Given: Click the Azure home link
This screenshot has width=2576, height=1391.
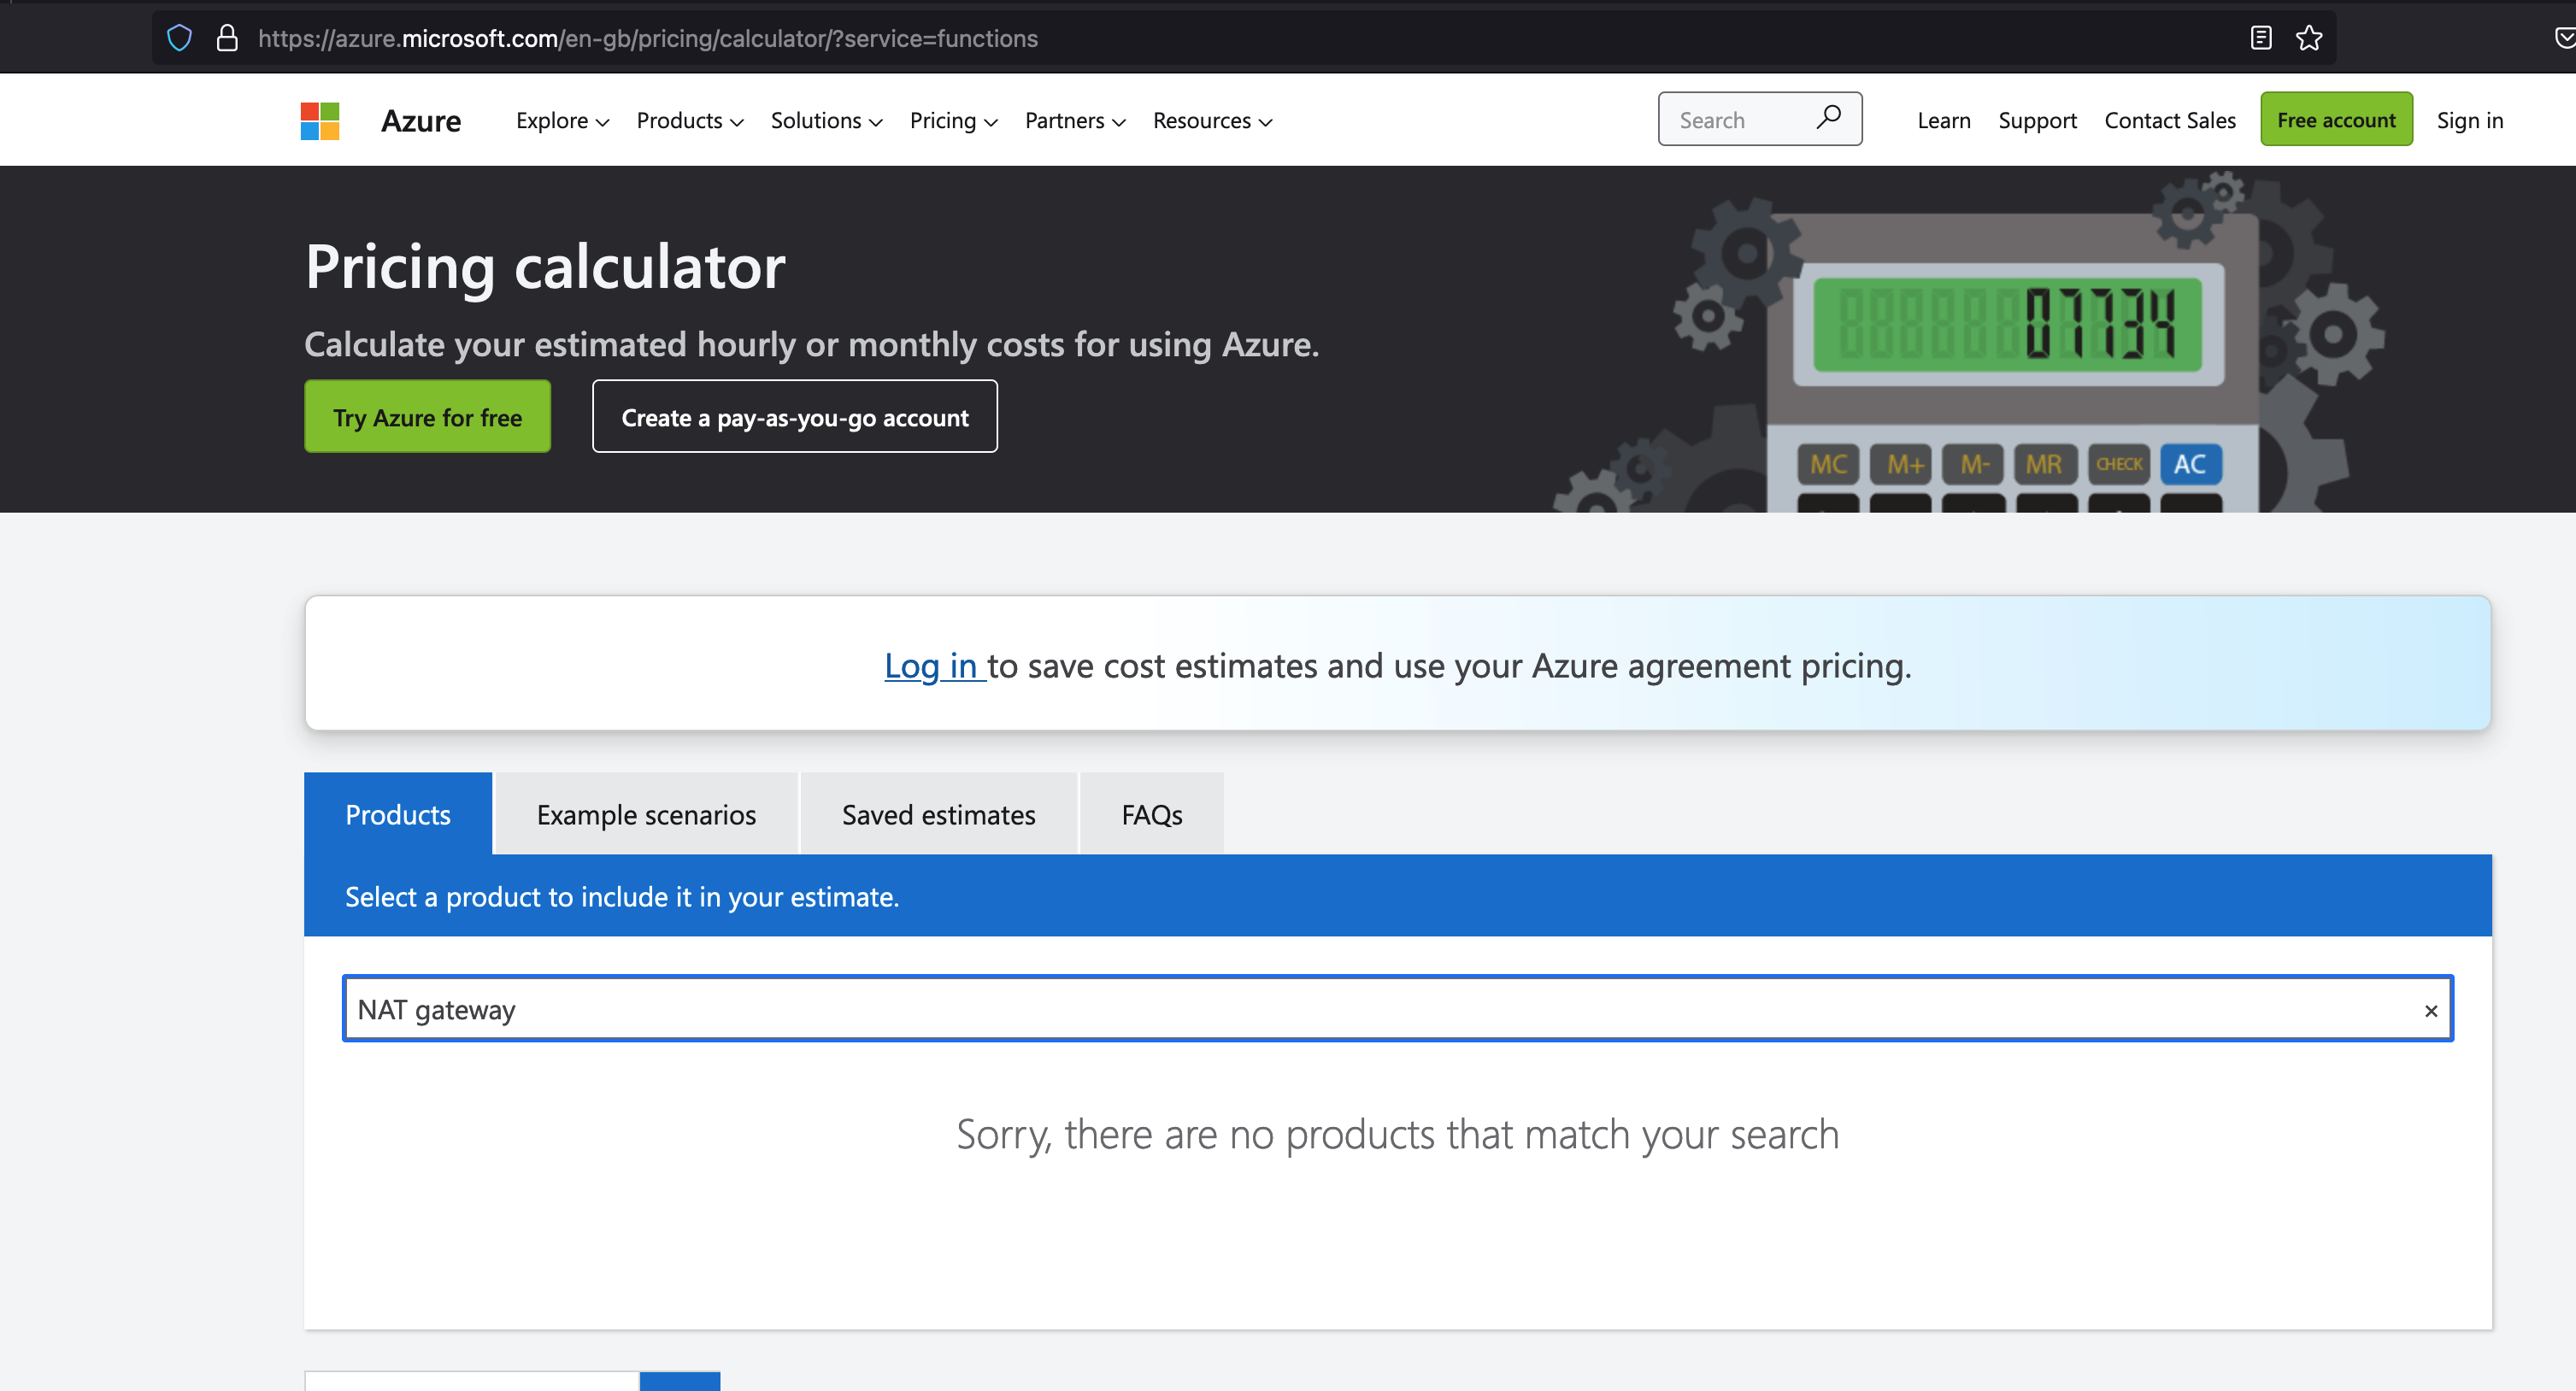Looking at the screenshot, I should [x=421, y=120].
